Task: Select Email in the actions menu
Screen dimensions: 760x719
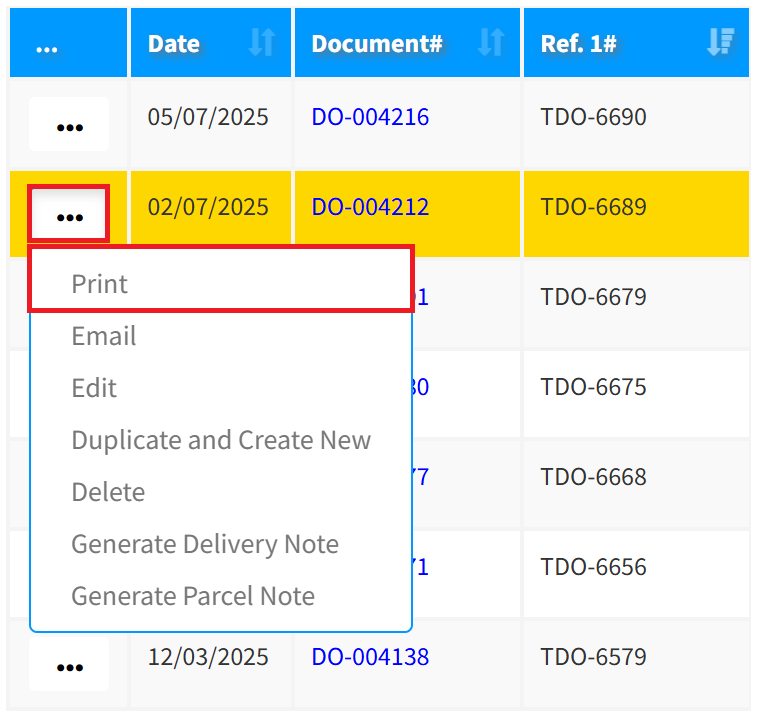Action: pyautogui.click(x=104, y=336)
